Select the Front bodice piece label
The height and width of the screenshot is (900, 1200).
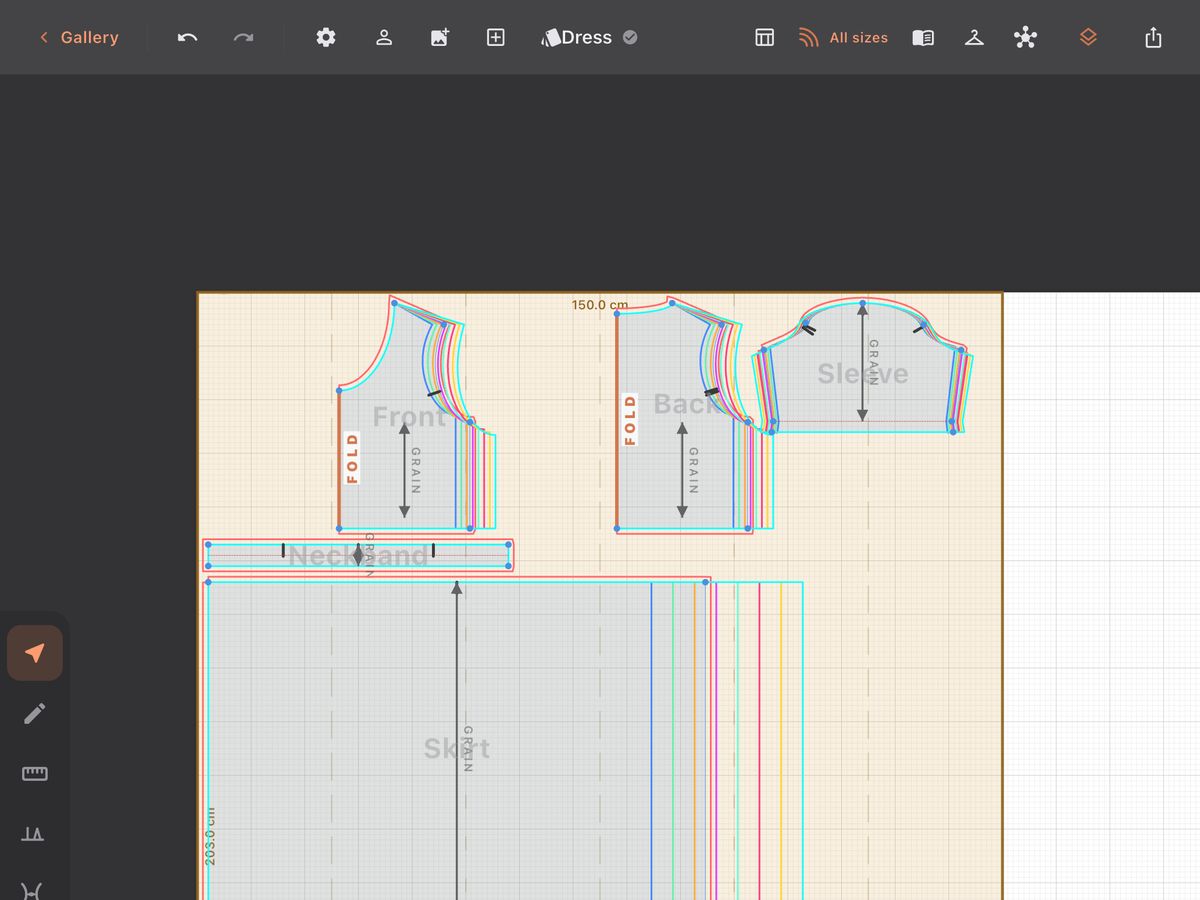[x=410, y=416]
